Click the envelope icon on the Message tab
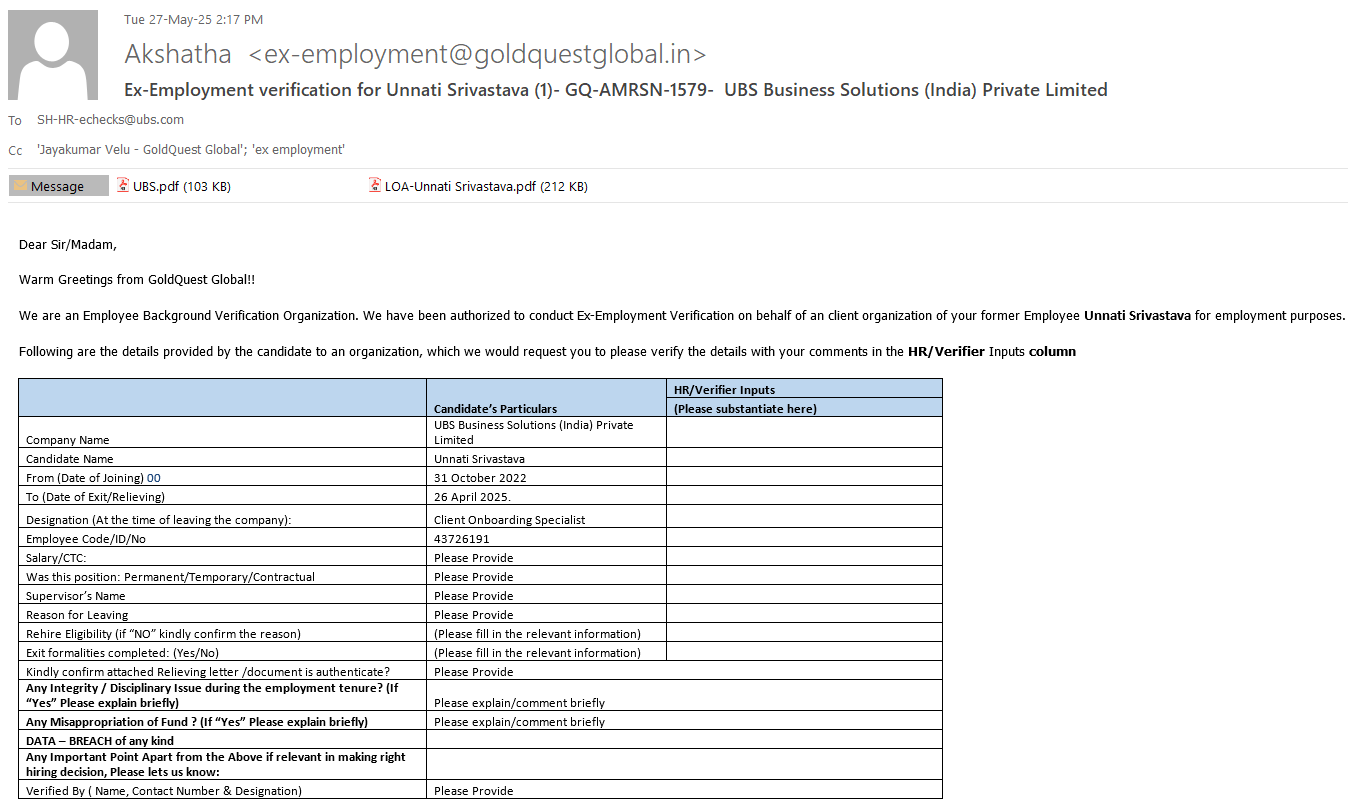 pos(20,186)
